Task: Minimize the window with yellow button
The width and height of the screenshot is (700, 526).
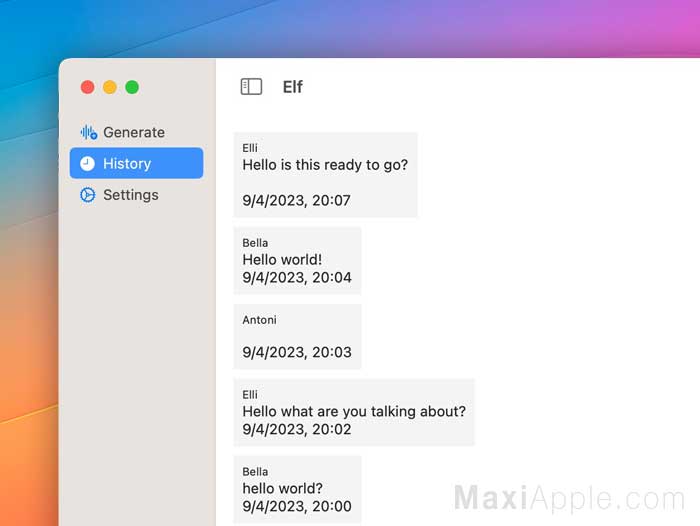Action: (110, 87)
